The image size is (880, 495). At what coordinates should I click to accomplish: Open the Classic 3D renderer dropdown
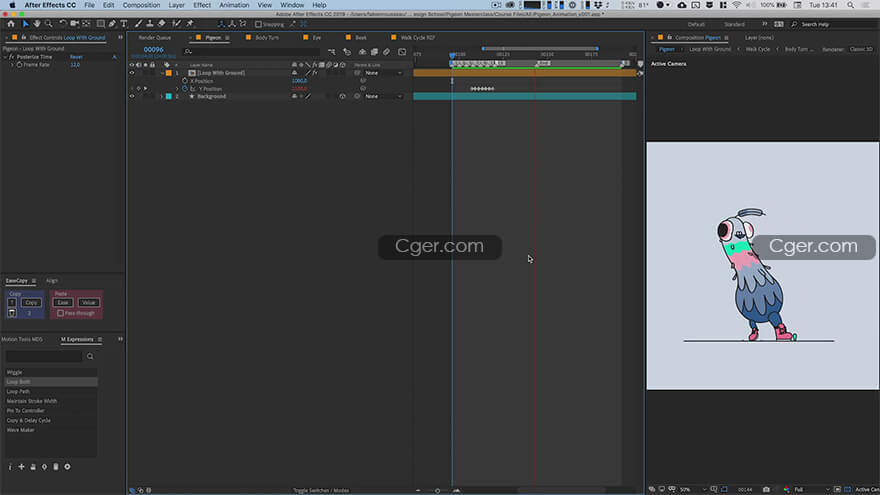click(x=861, y=49)
